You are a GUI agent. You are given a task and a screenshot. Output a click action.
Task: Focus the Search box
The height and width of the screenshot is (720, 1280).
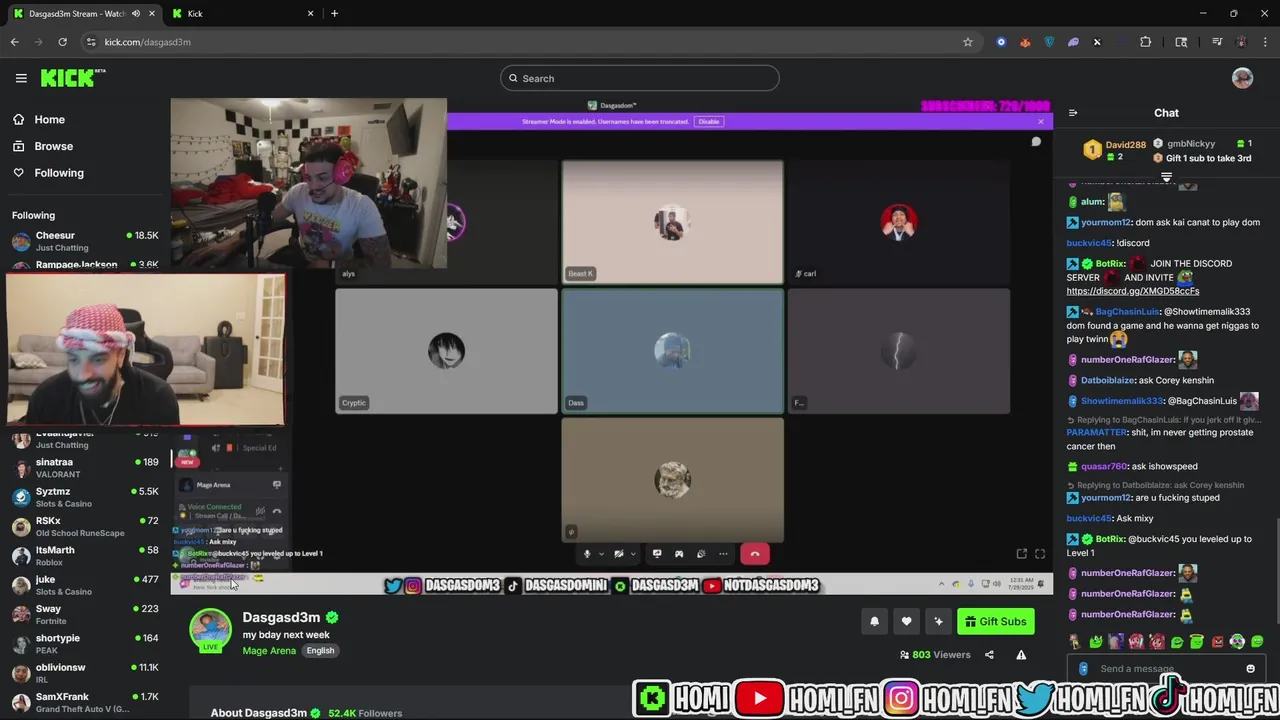coord(640,78)
